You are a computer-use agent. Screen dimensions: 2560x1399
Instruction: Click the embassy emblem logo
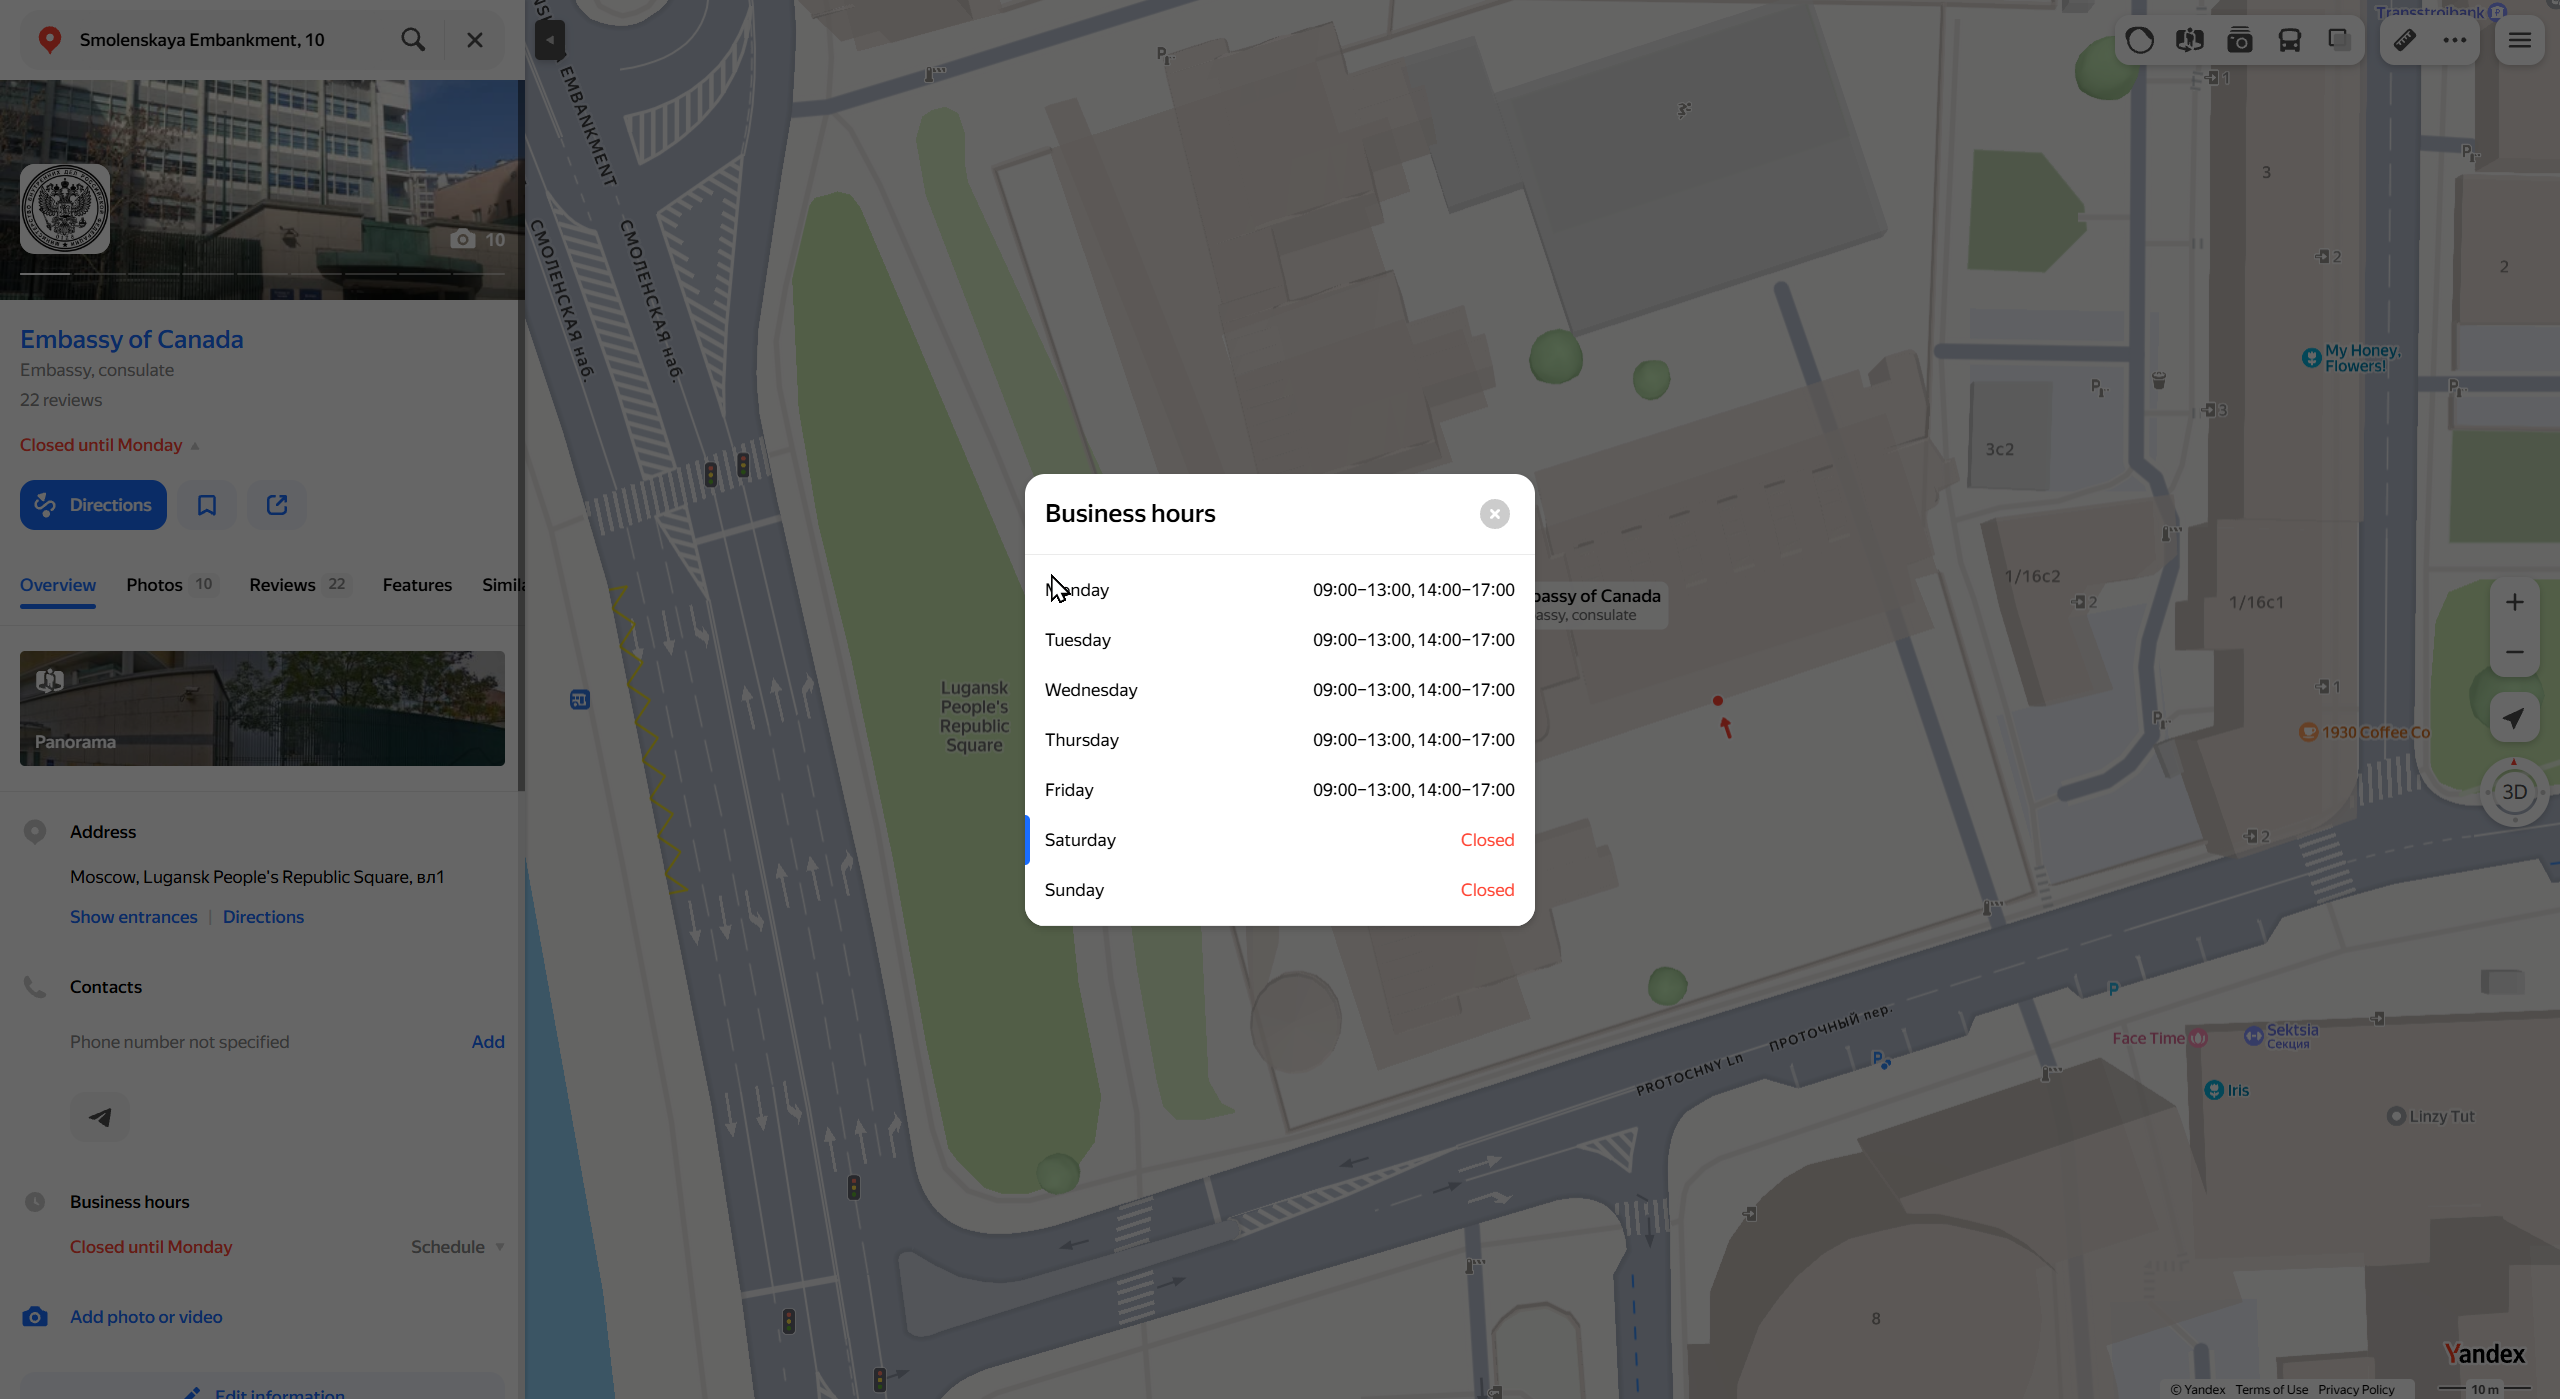click(65, 209)
